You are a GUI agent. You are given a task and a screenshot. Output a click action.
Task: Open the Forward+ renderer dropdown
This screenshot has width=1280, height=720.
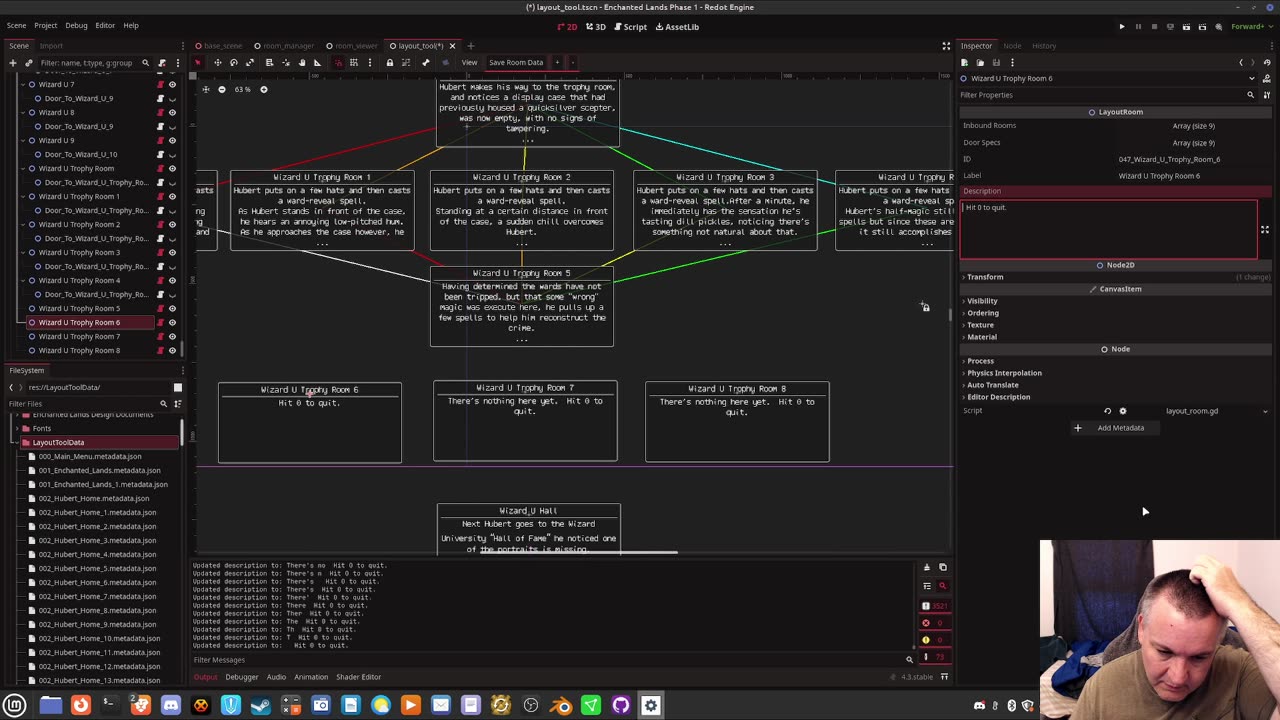pos(1253,26)
